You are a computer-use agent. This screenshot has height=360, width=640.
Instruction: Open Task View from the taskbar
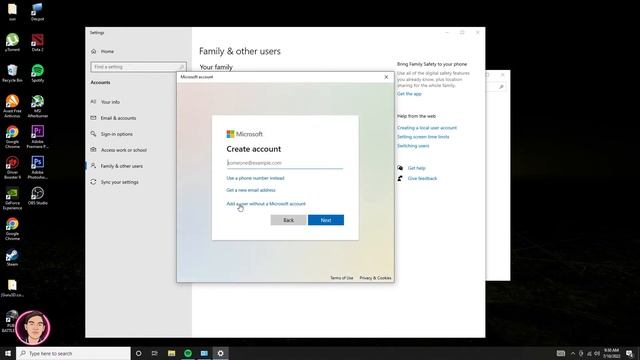[x=155, y=353]
